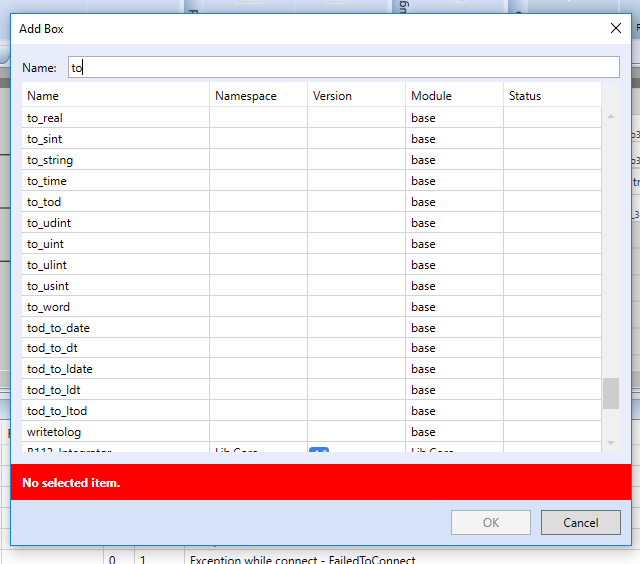Close the Add Box dialog
640x564 pixels.
[616, 28]
